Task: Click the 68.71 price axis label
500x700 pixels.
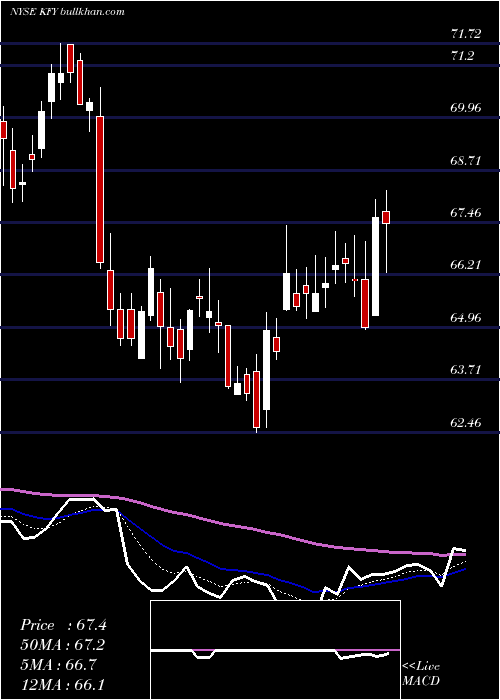Action: [x=466, y=160]
